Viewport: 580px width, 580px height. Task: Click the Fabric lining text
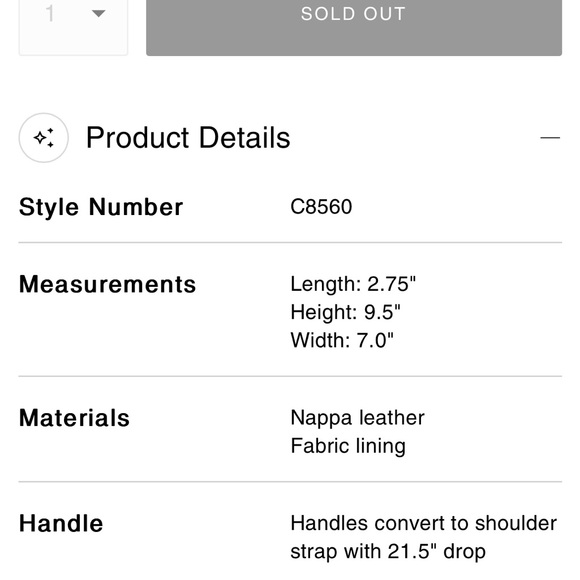click(348, 446)
